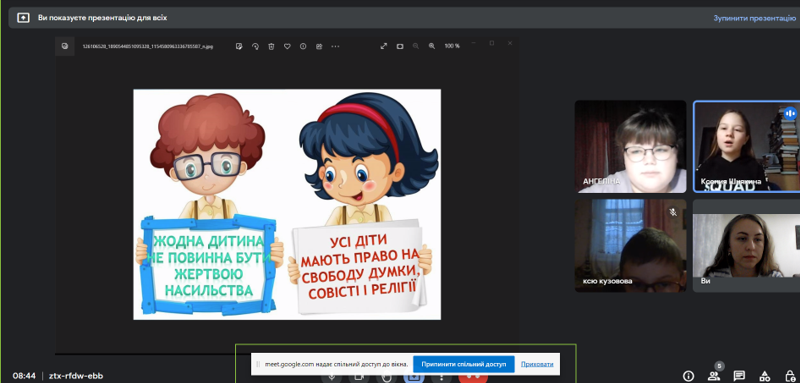Click the presentation icon in the top banner
The width and height of the screenshot is (800, 383).
point(23,18)
